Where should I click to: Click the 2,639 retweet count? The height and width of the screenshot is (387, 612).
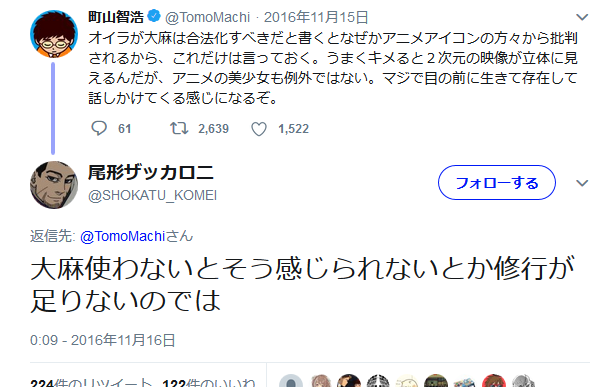click(x=213, y=129)
